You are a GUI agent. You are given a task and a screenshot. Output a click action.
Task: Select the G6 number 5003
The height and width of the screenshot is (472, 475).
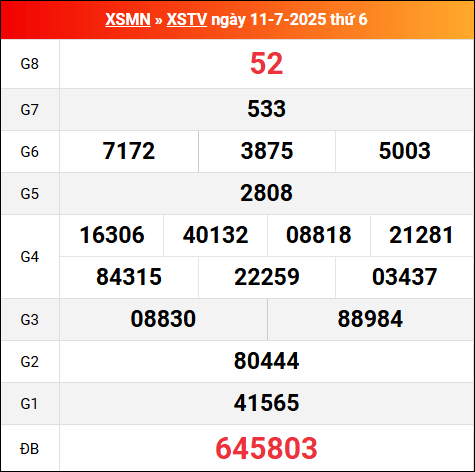tap(404, 151)
